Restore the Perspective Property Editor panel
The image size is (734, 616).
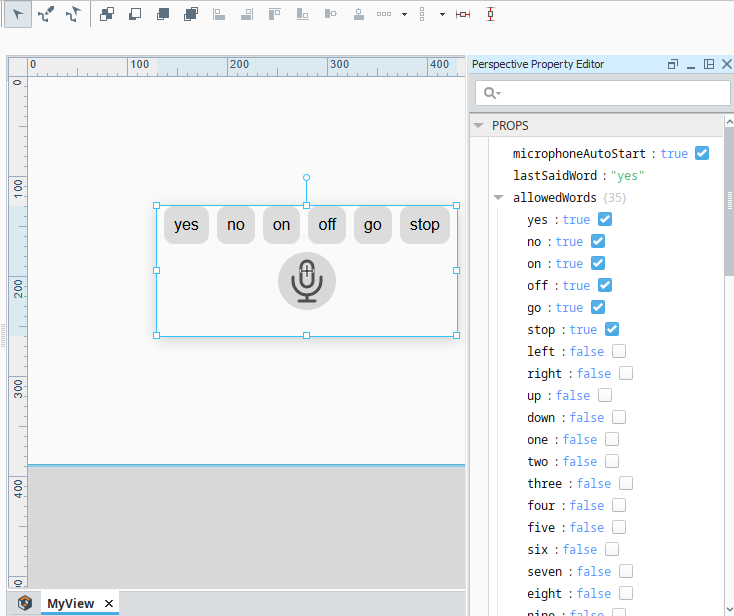[673, 64]
